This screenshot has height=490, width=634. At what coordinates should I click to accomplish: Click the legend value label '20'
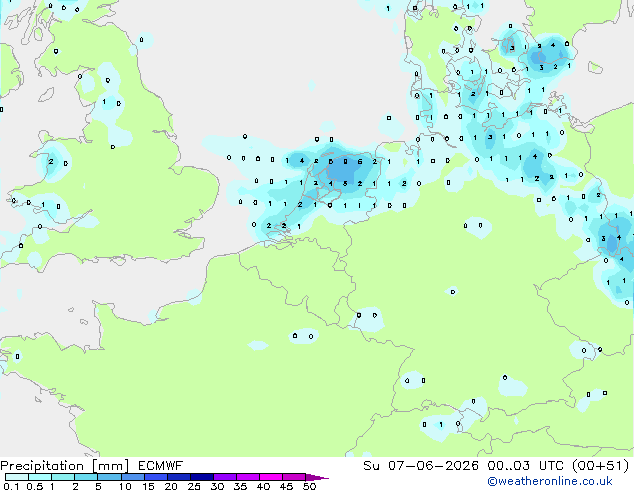tap(171, 486)
